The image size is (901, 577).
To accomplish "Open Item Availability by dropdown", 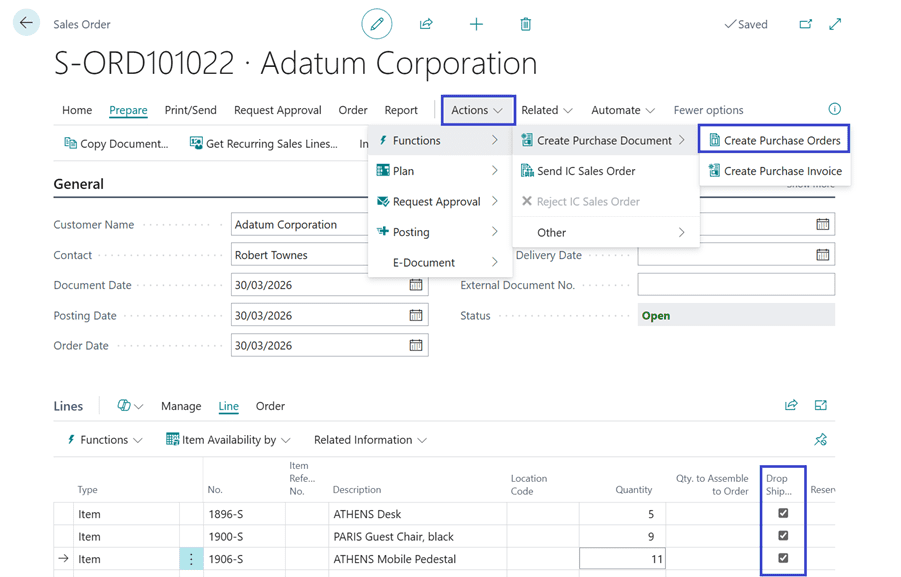I will (x=228, y=440).
